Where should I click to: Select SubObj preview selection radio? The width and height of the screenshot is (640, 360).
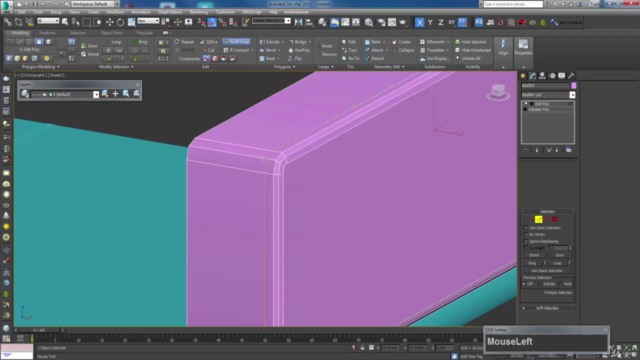click(540, 284)
